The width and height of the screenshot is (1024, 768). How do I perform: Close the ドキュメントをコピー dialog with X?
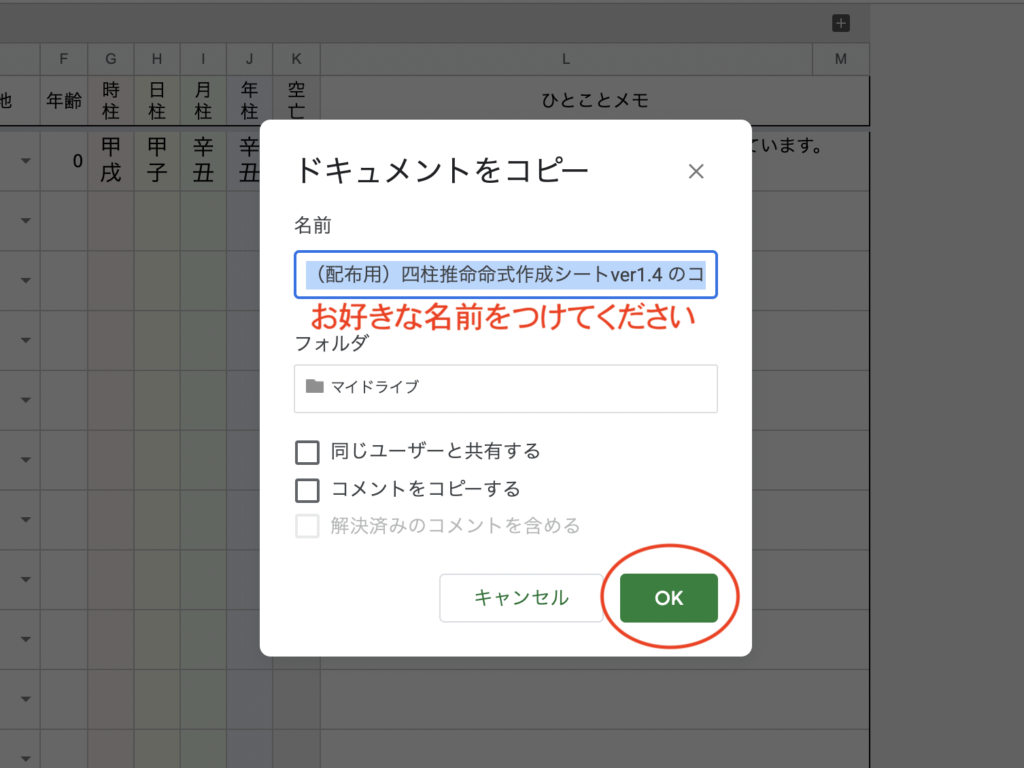pyautogui.click(x=696, y=171)
